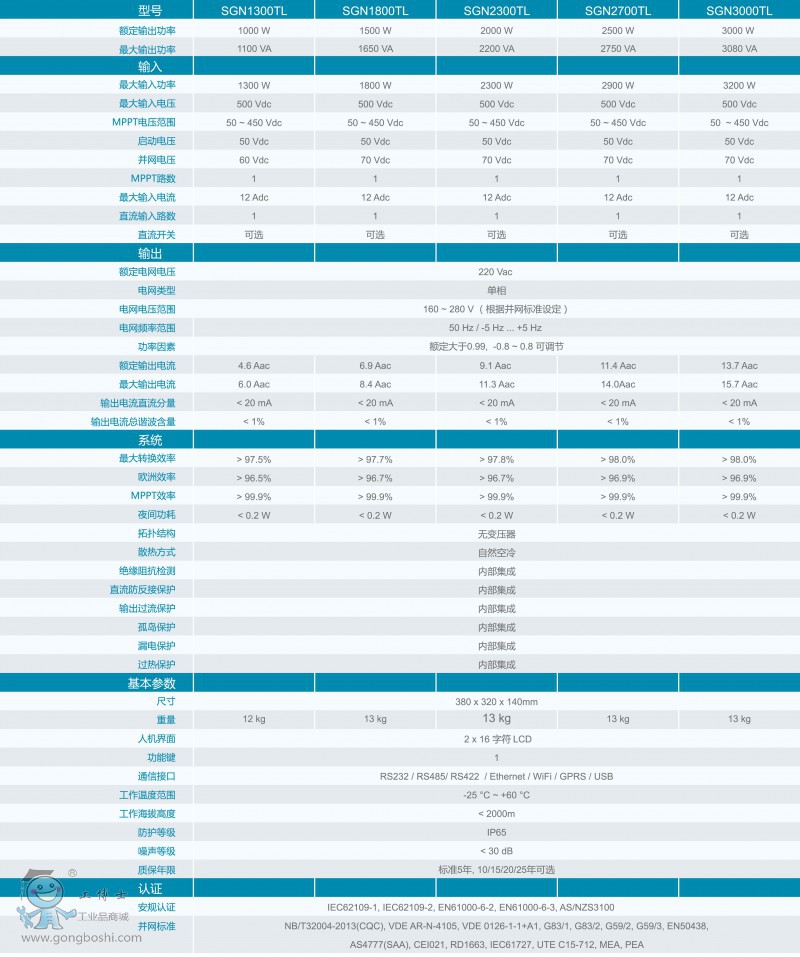
Task: Select the 2 x 16 字符 LCD value
Action: [496, 739]
